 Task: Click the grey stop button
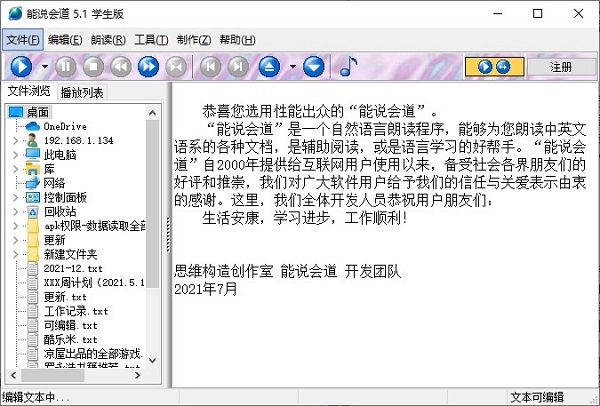[x=93, y=67]
